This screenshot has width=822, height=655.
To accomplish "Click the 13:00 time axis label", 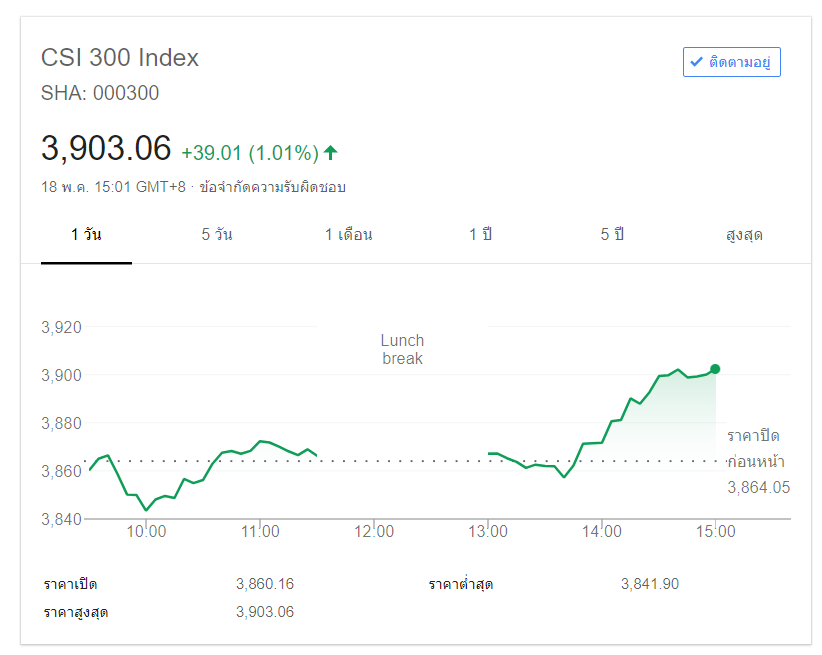I will click(488, 532).
